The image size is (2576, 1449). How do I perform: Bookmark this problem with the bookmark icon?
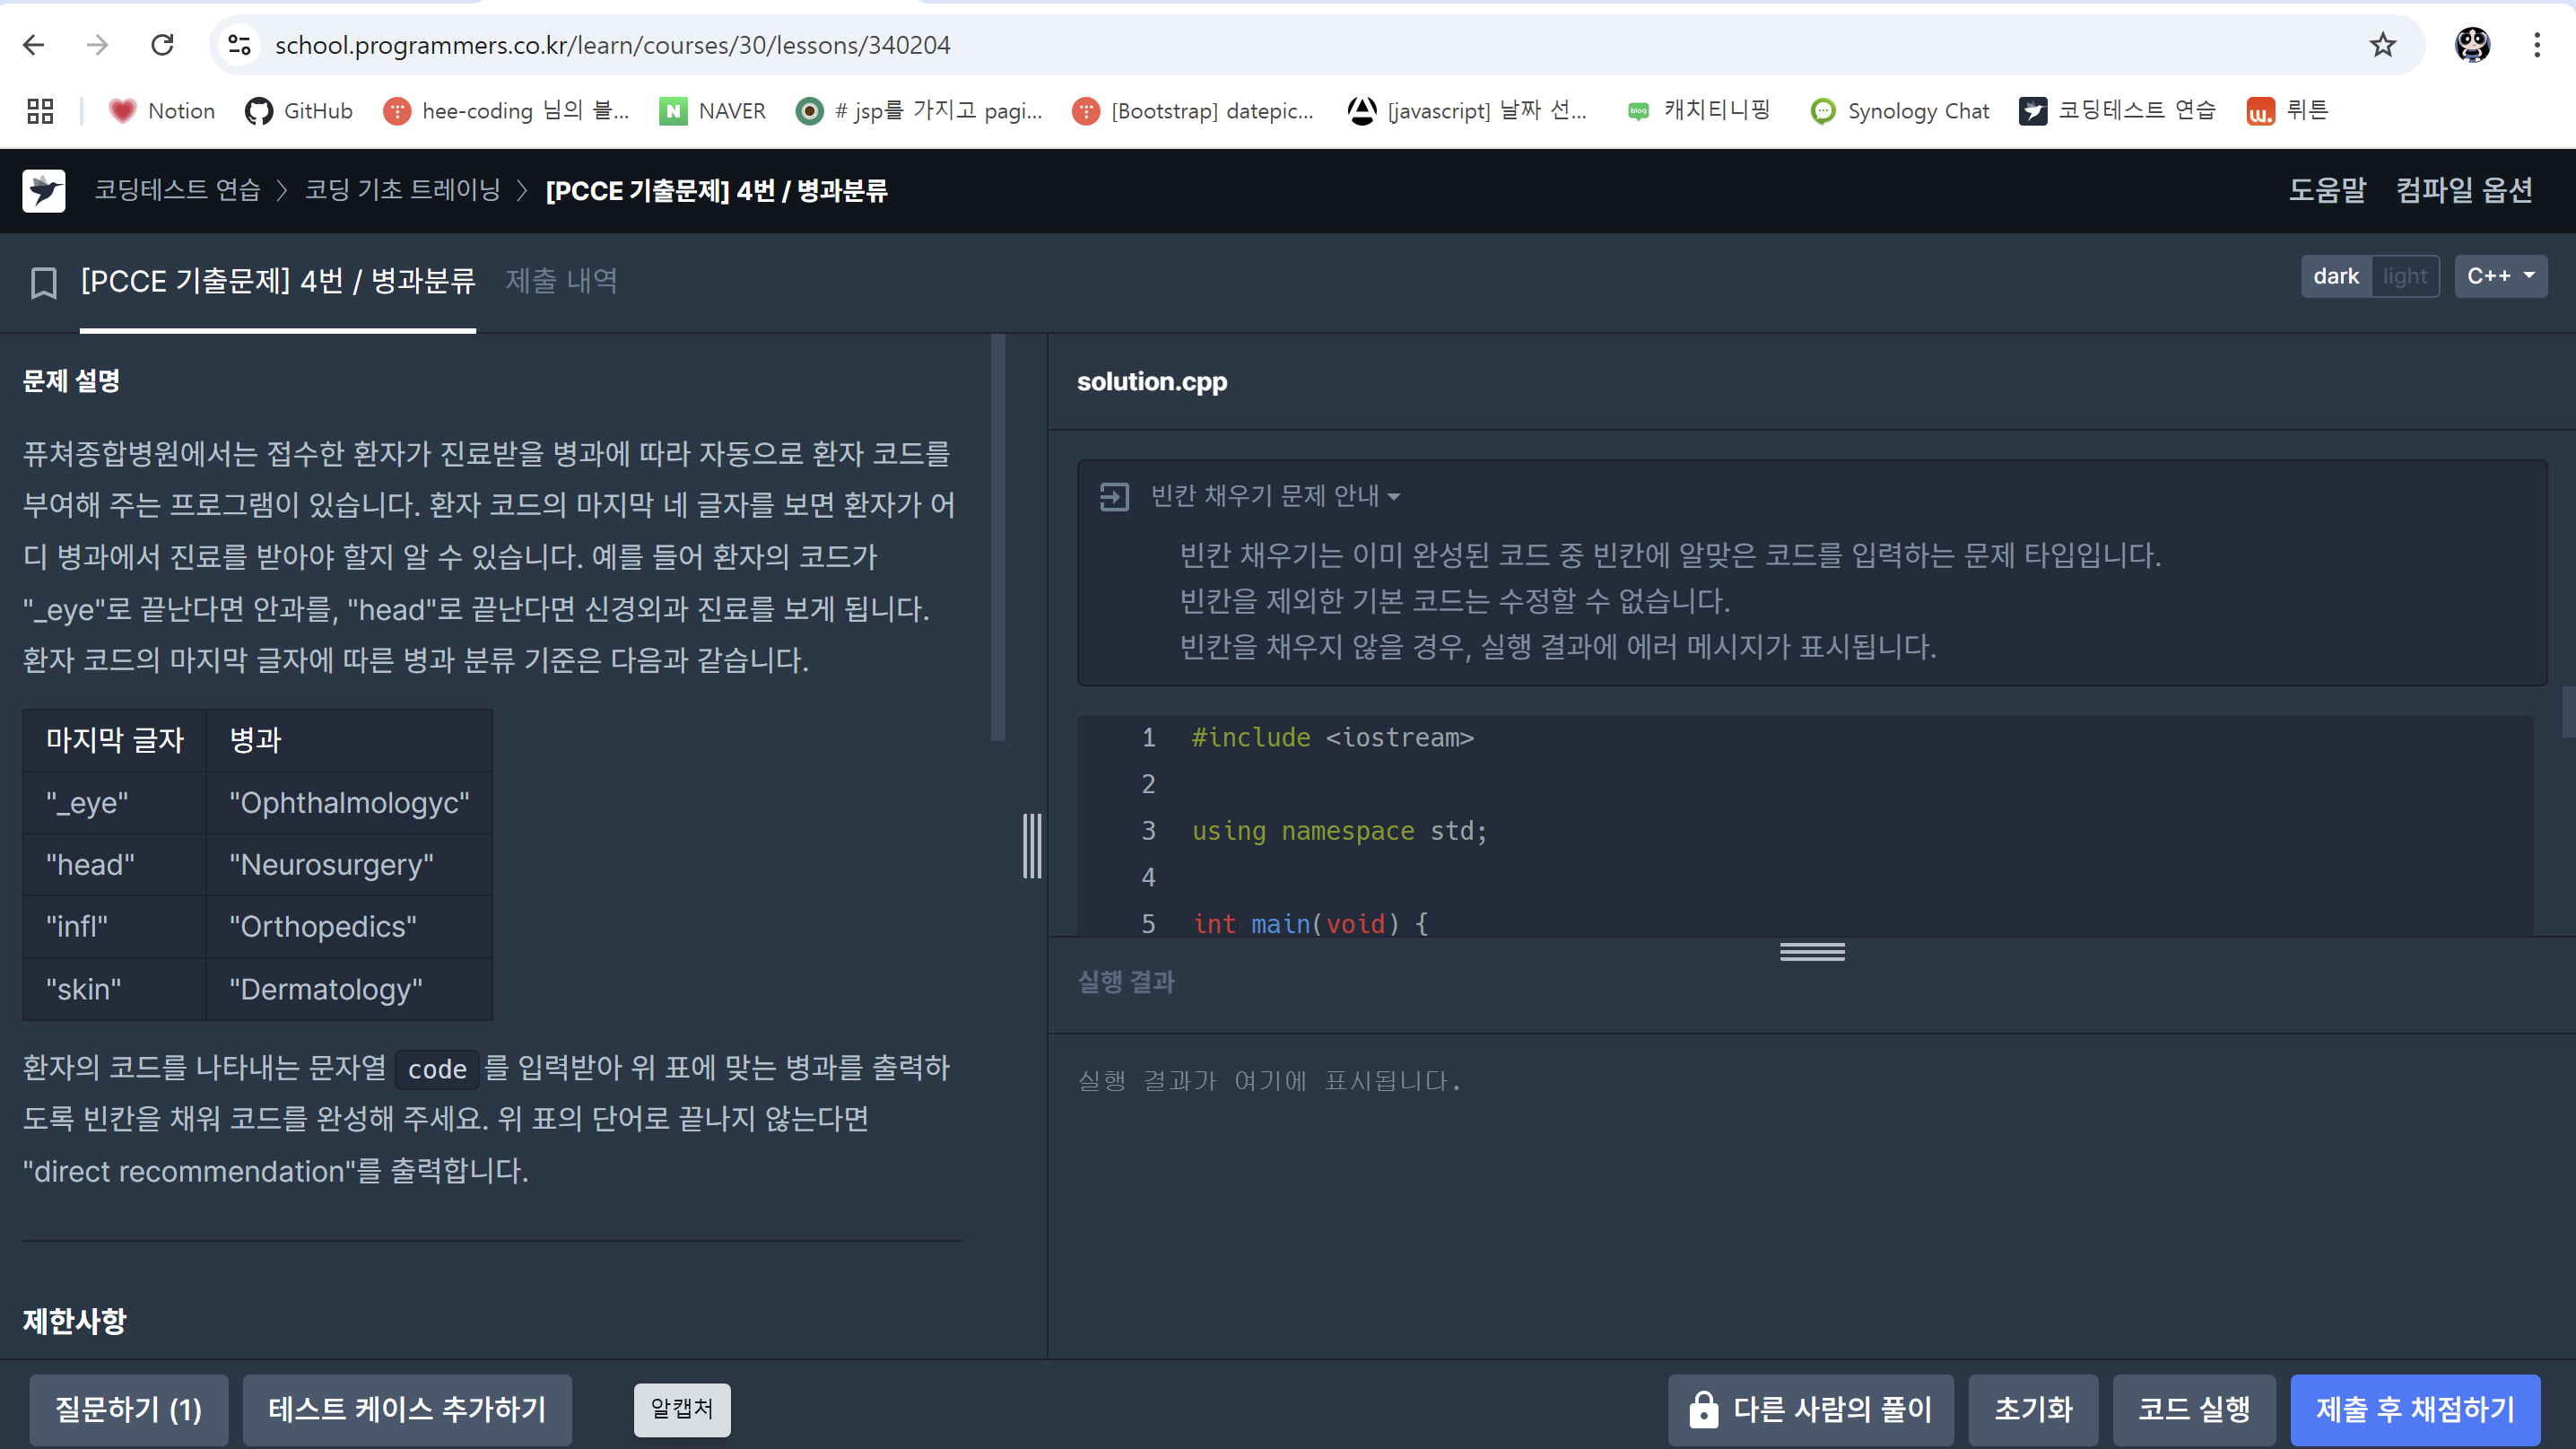click(43, 282)
